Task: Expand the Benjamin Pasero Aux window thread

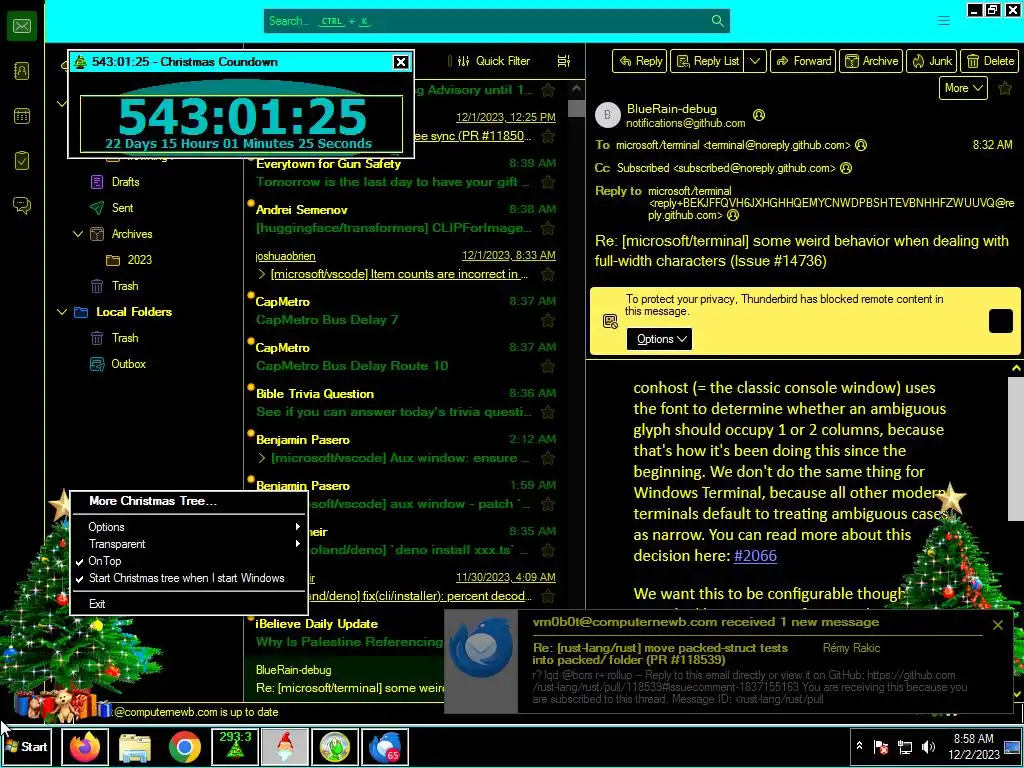Action: [262, 458]
